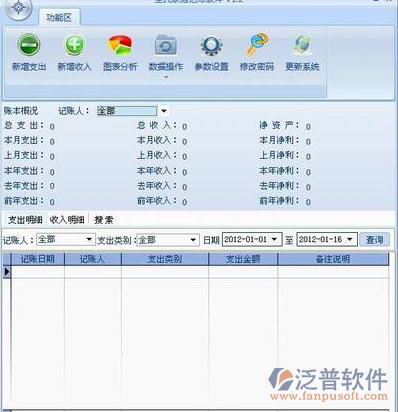
Task: Switch to the 搜索 tab
Action: coord(104,220)
